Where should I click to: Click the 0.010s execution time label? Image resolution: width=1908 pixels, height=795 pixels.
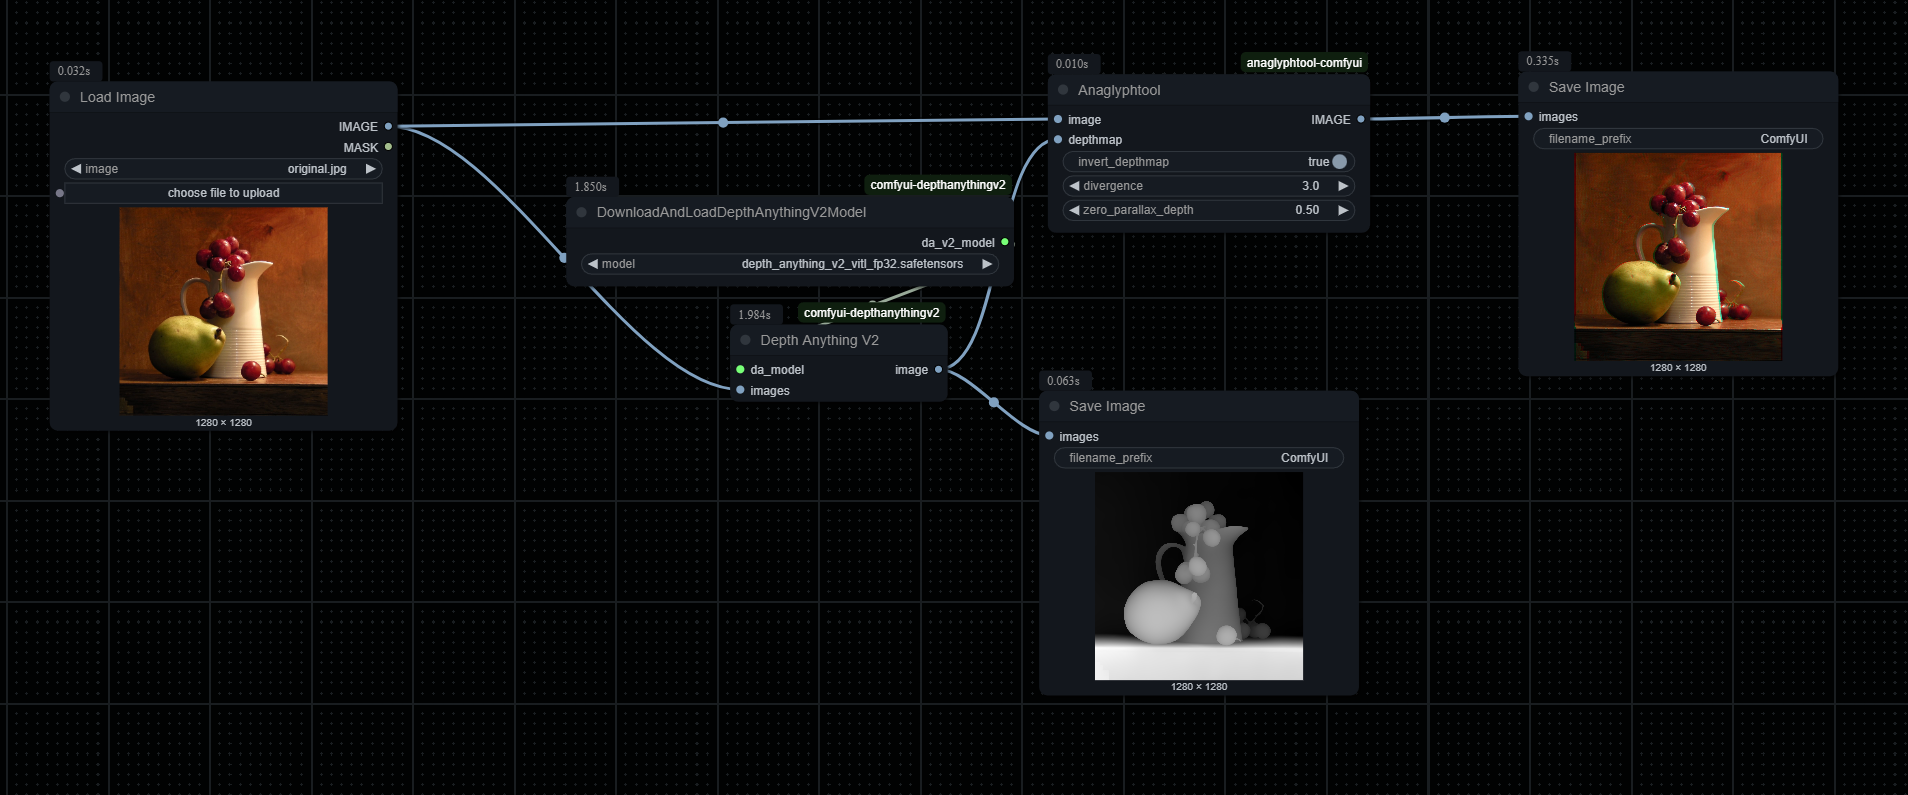point(1072,64)
